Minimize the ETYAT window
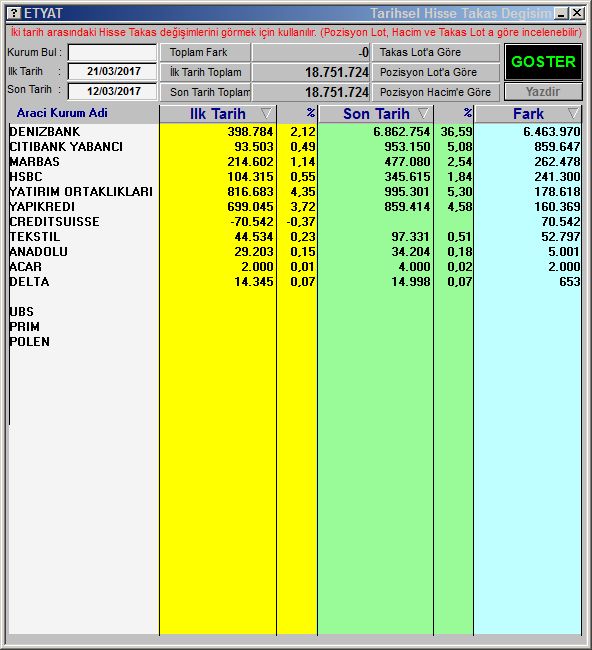 pyautogui.click(x=561, y=13)
